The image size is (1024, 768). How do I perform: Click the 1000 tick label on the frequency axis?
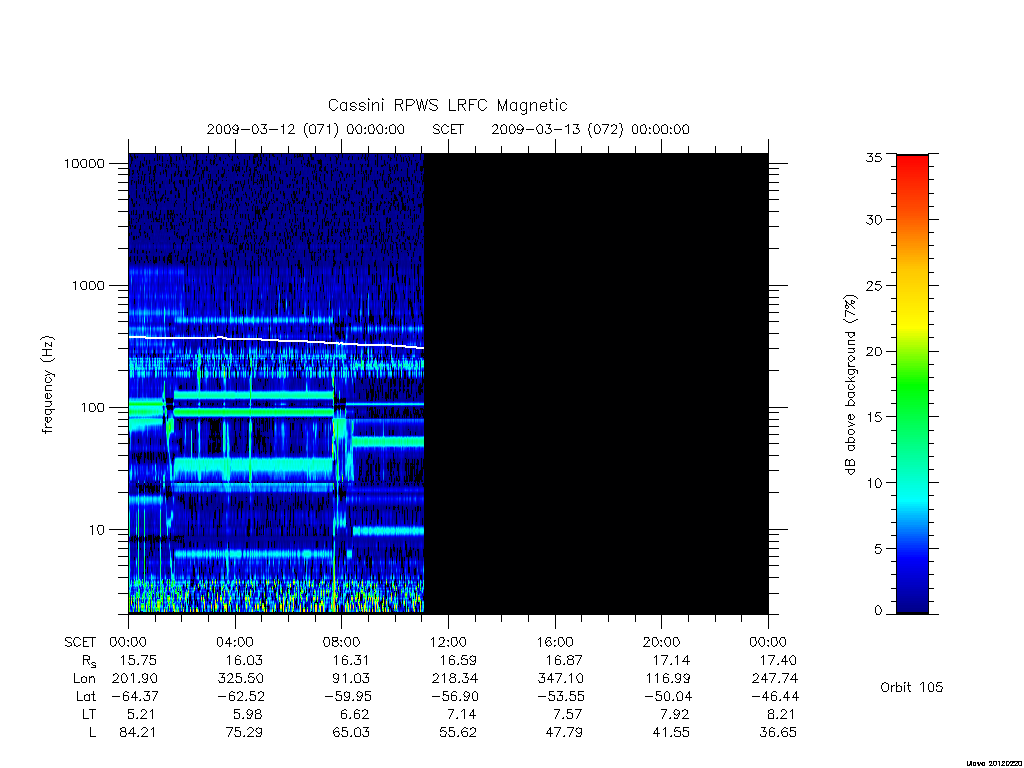[x=88, y=285]
